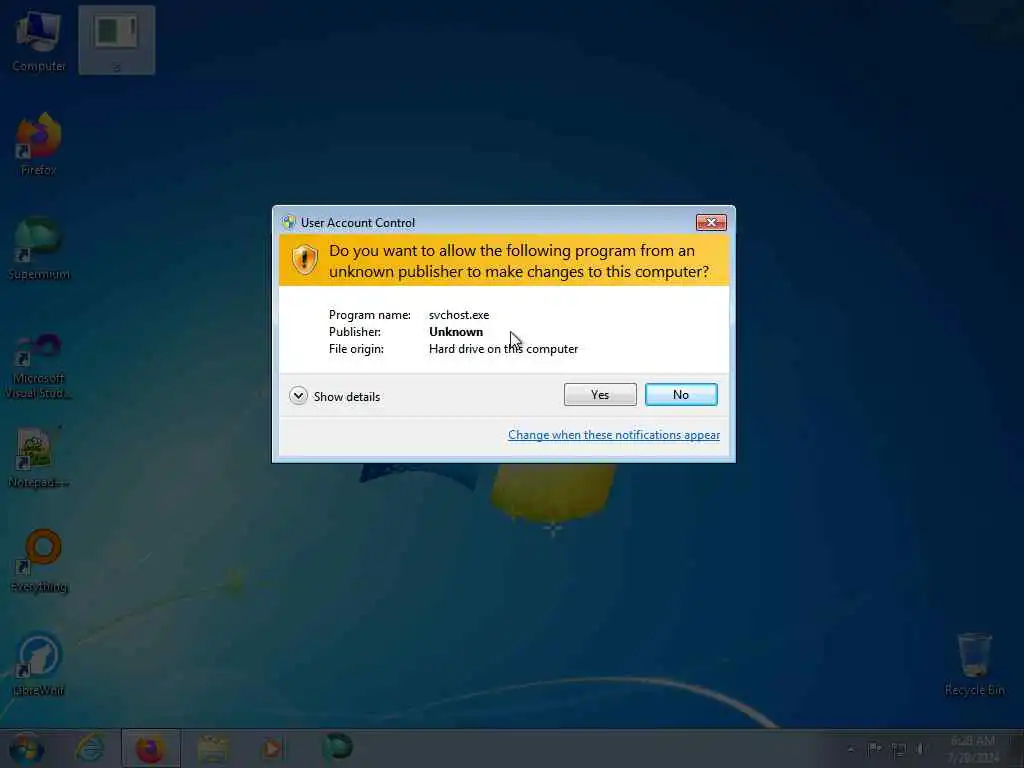This screenshot has height=768, width=1024.
Task: Open Windows Media Player from the taskbar
Action: [x=272, y=749]
